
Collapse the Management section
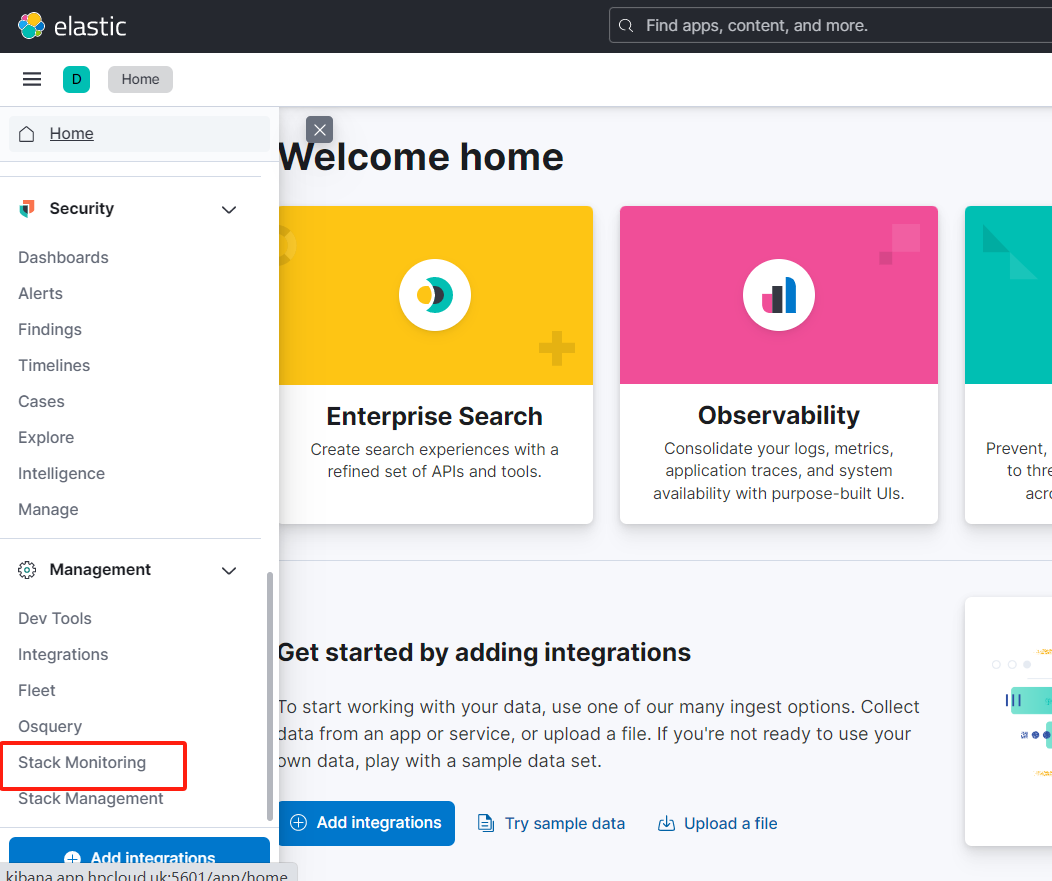pyautogui.click(x=228, y=570)
